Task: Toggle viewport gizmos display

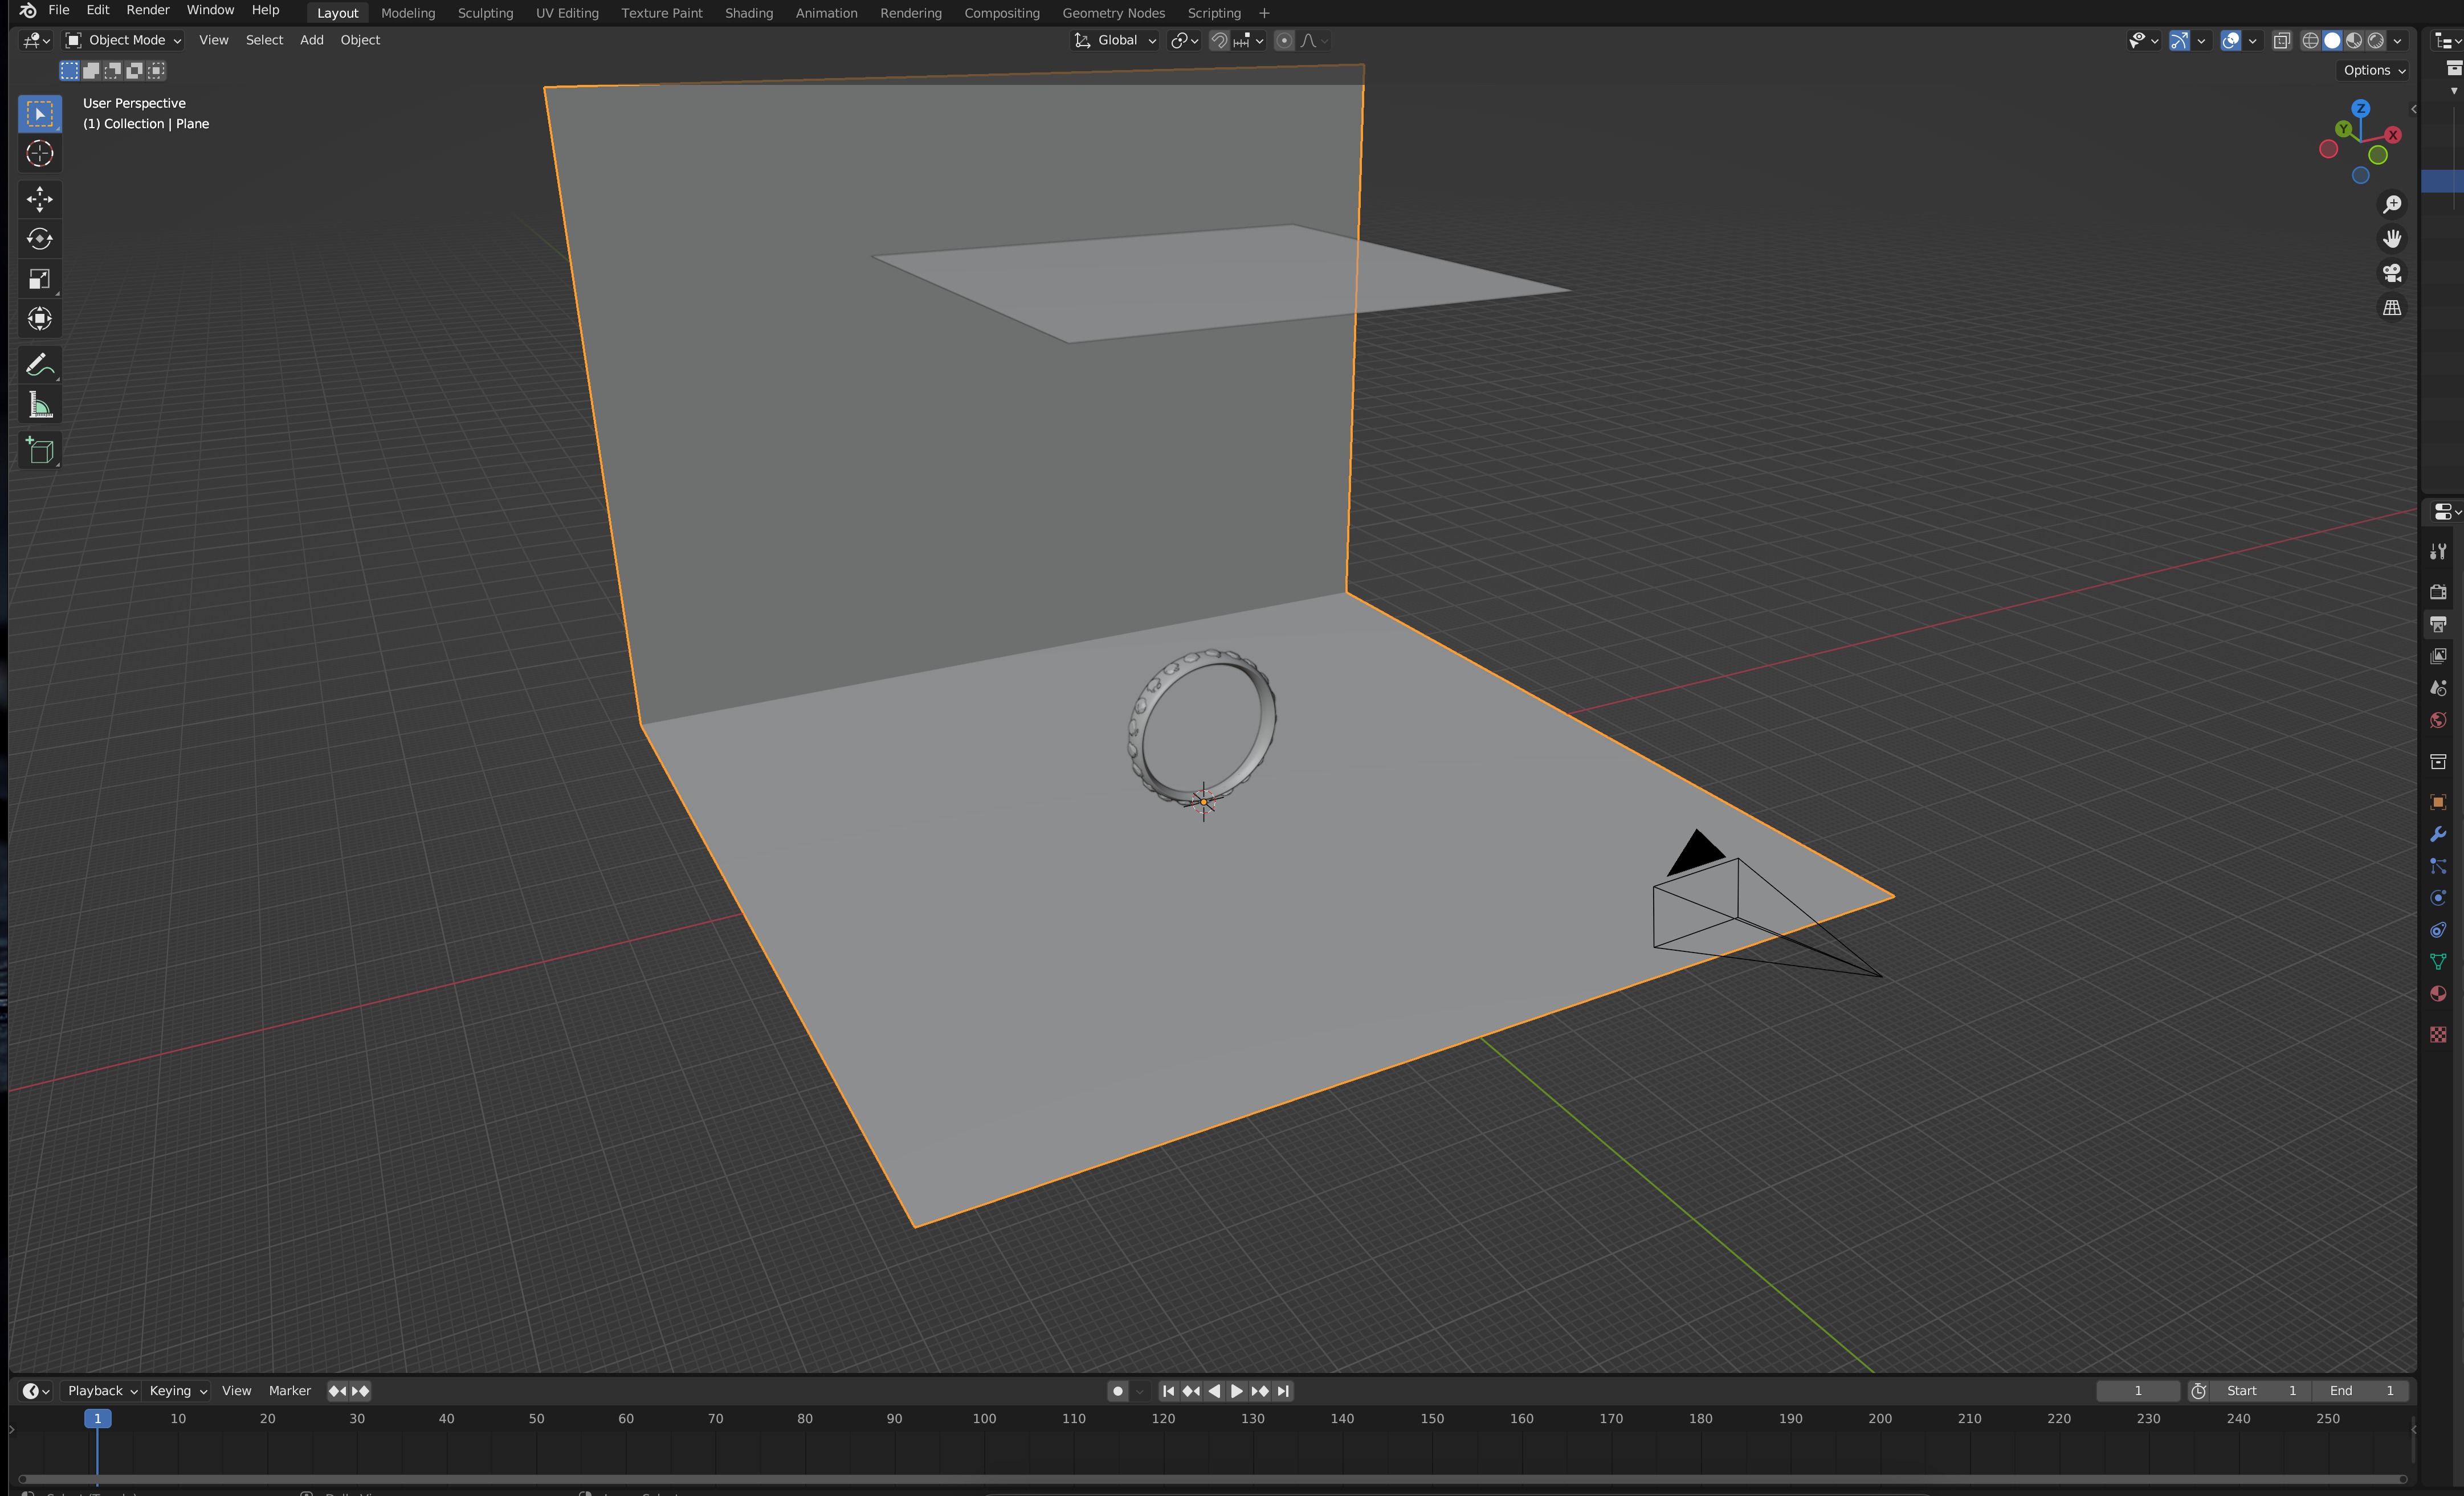Action: pyautogui.click(x=2179, y=41)
